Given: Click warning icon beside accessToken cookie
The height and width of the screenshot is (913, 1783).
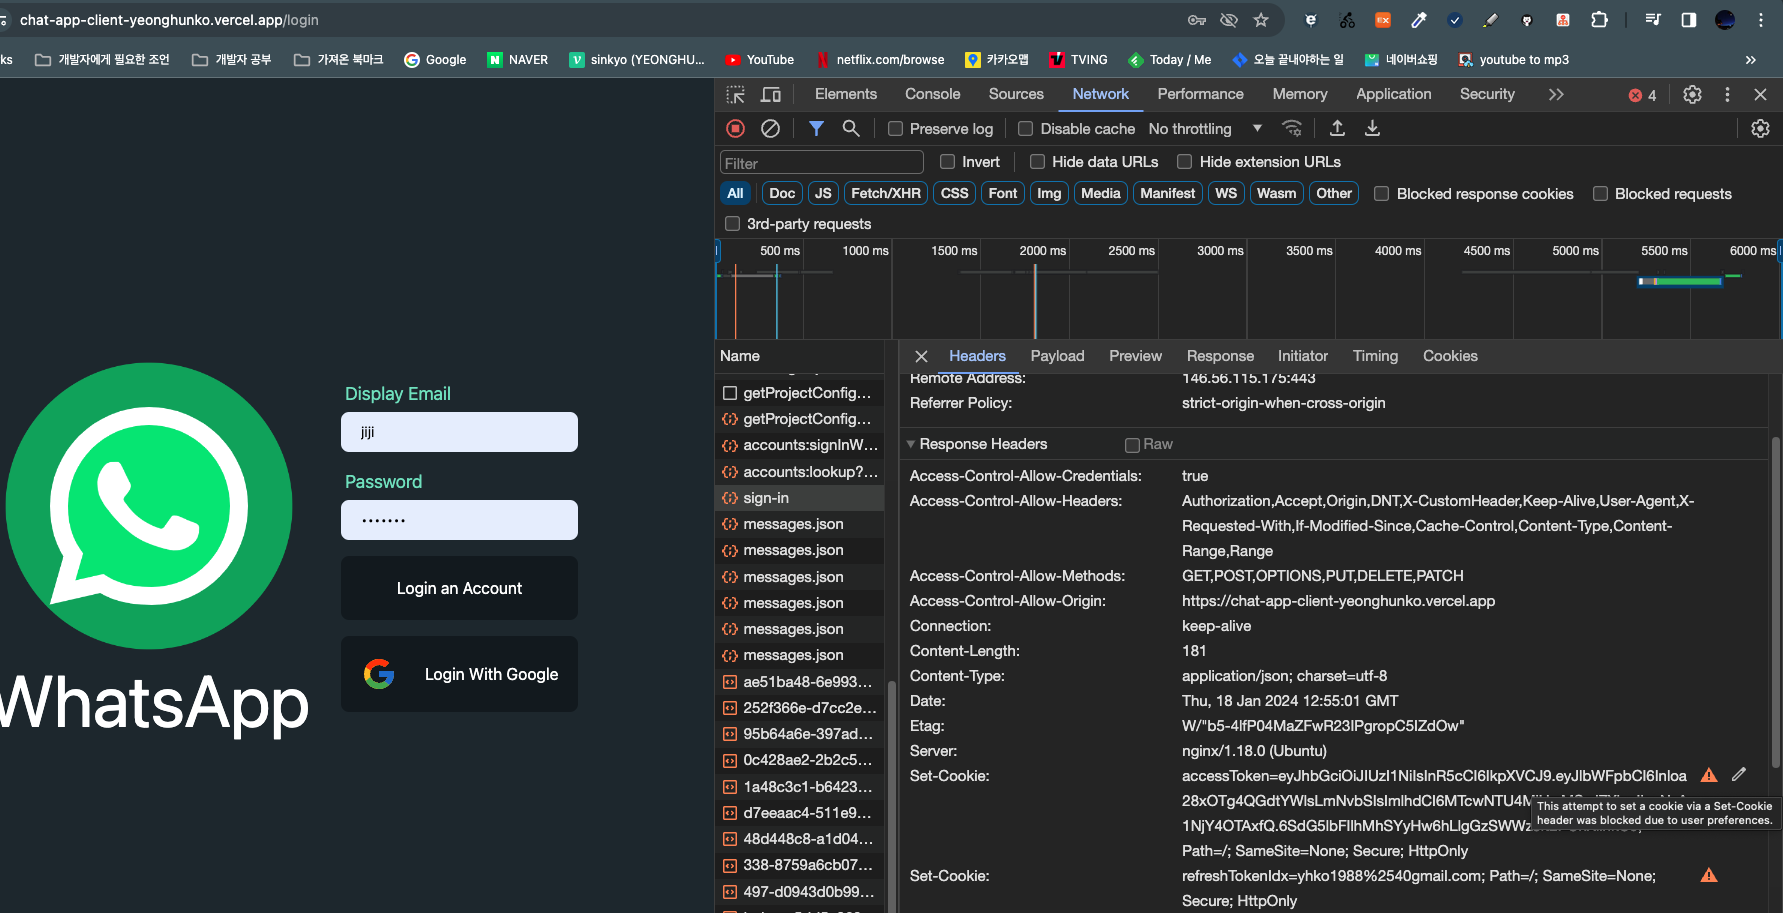Looking at the screenshot, I should pyautogui.click(x=1709, y=775).
